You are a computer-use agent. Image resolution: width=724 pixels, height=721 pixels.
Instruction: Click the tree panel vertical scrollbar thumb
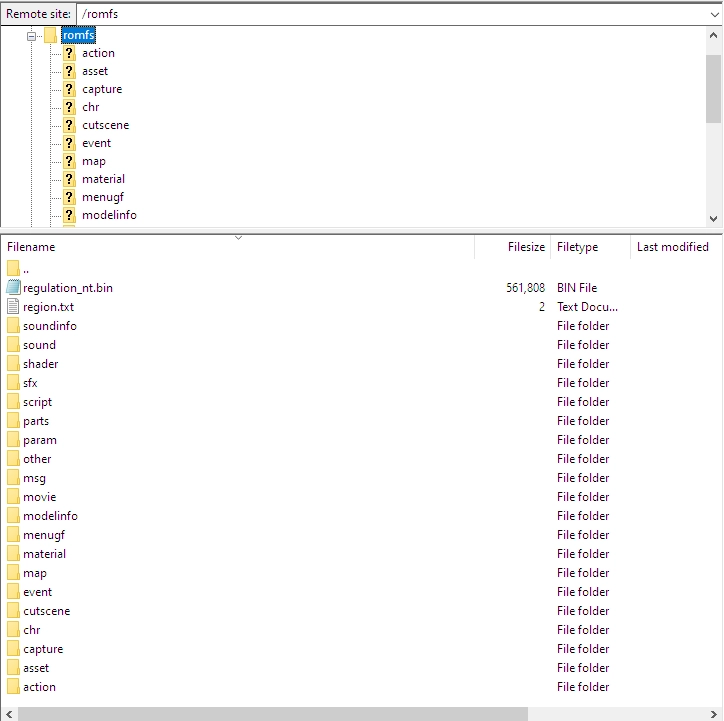click(713, 89)
